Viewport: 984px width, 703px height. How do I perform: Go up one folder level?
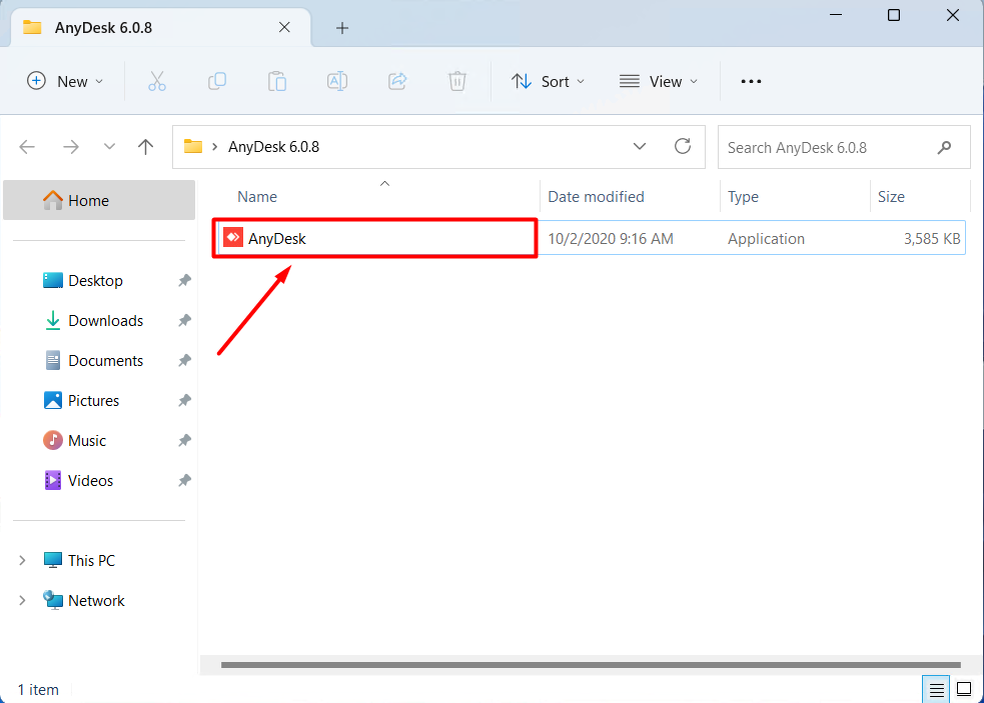[146, 147]
